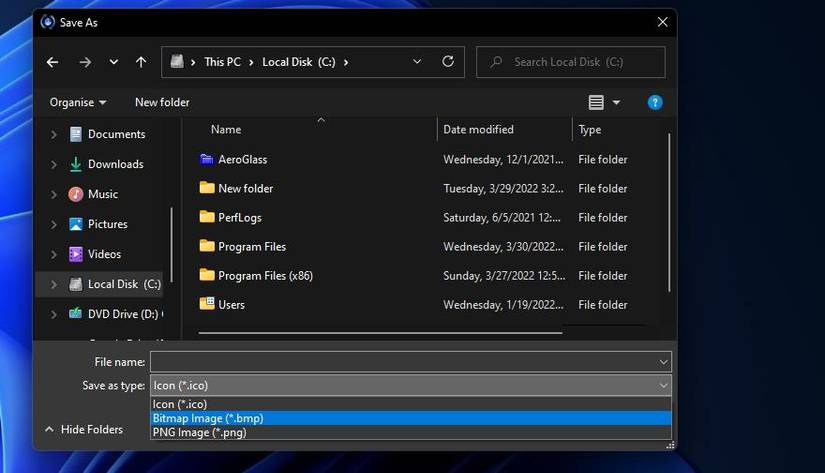Click the Sunday, 3/27/2022 date cell
The width and height of the screenshot is (825, 473).
(x=504, y=275)
